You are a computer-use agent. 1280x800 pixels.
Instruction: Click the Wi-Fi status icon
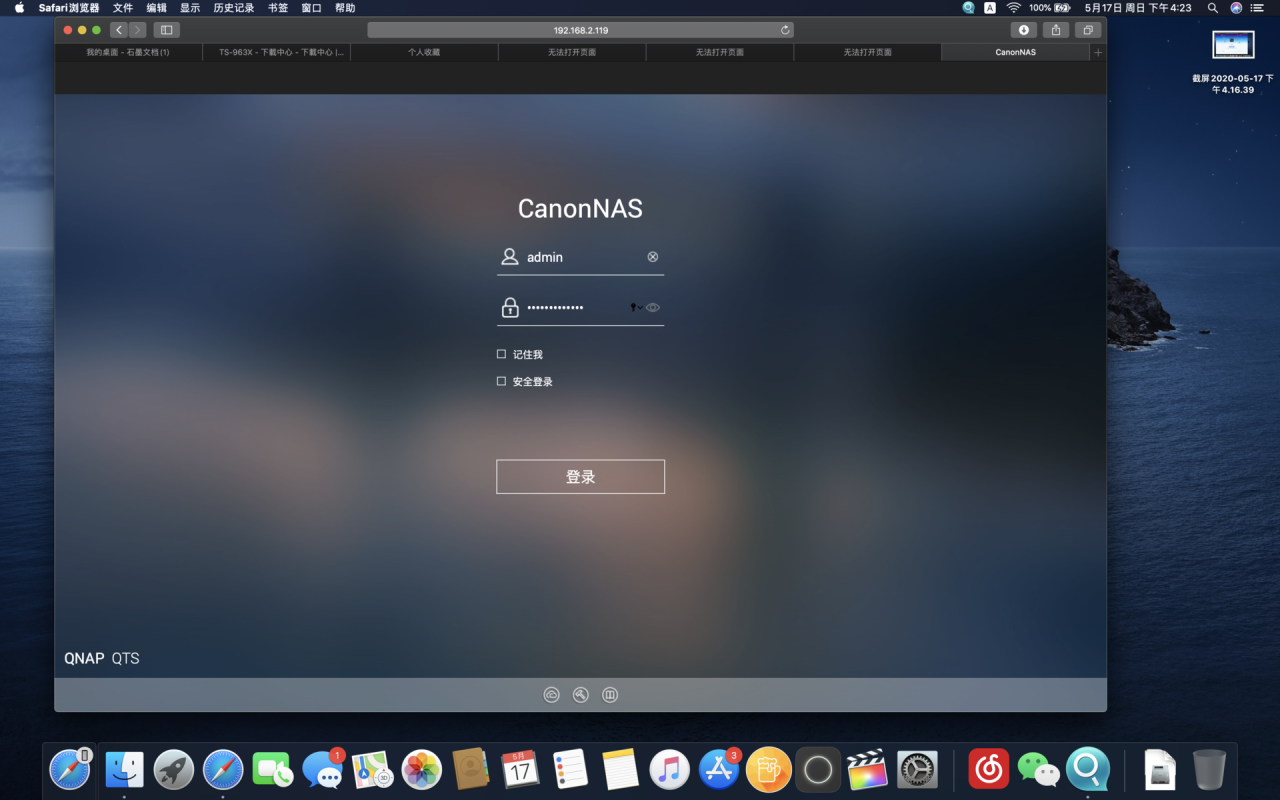[x=1013, y=8]
